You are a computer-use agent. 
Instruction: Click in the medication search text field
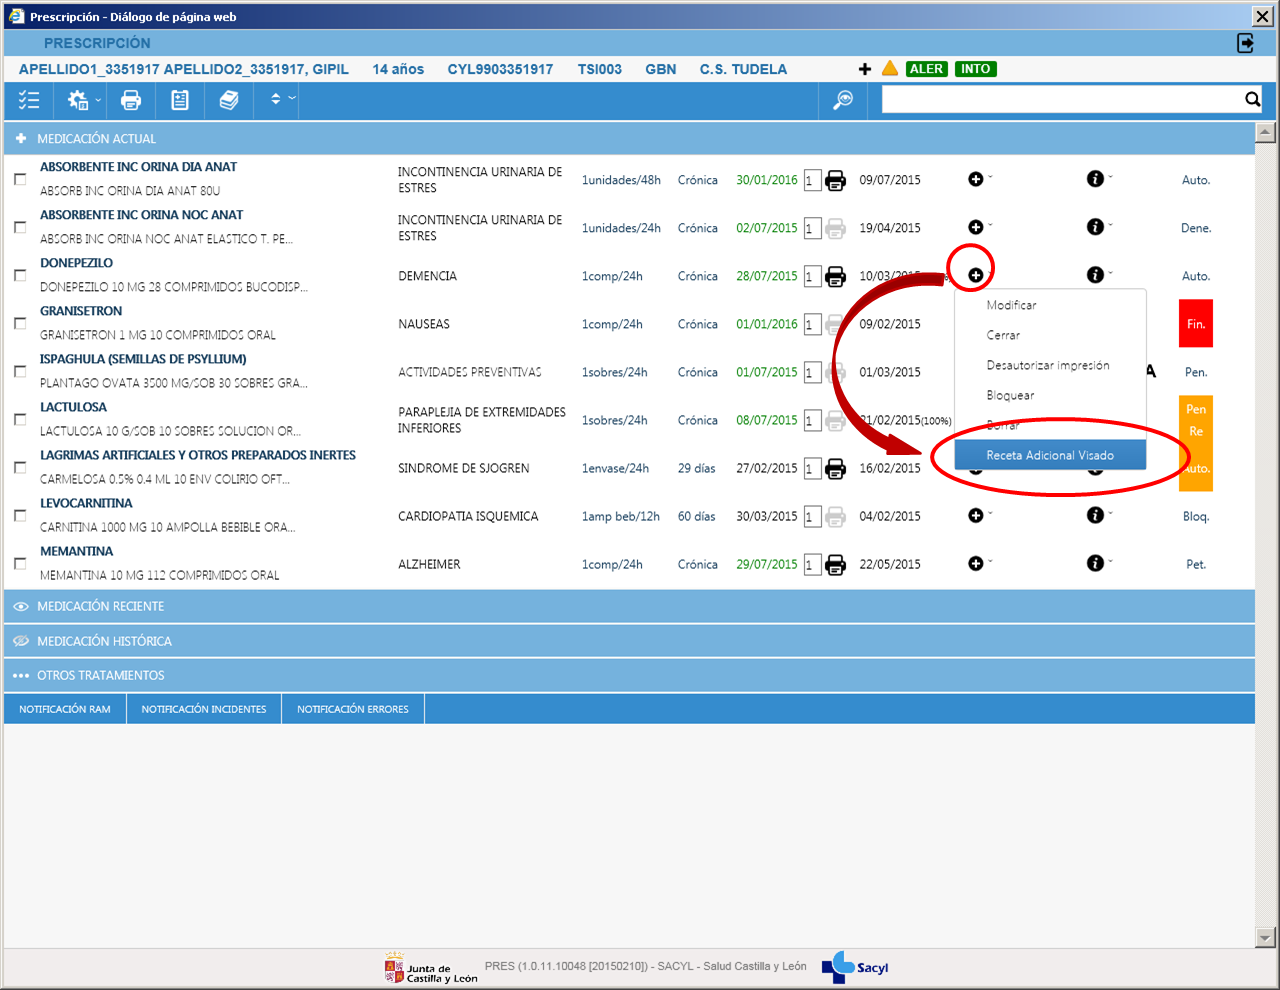point(1060,99)
